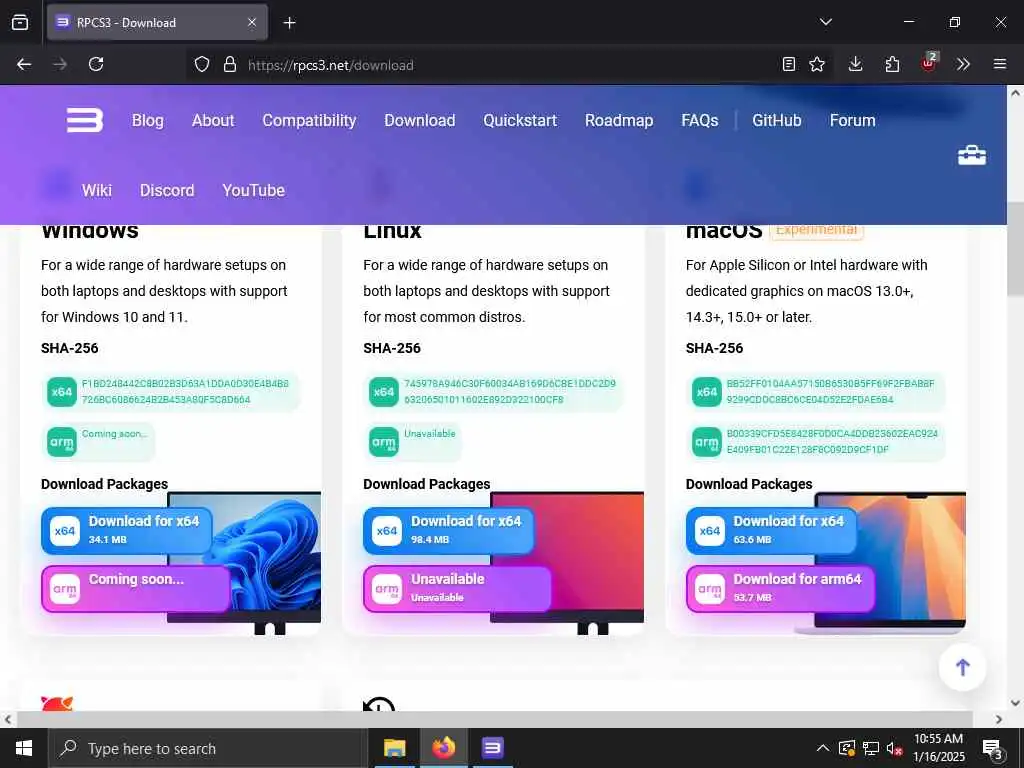Open the Blog menu item

coord(148,120)
